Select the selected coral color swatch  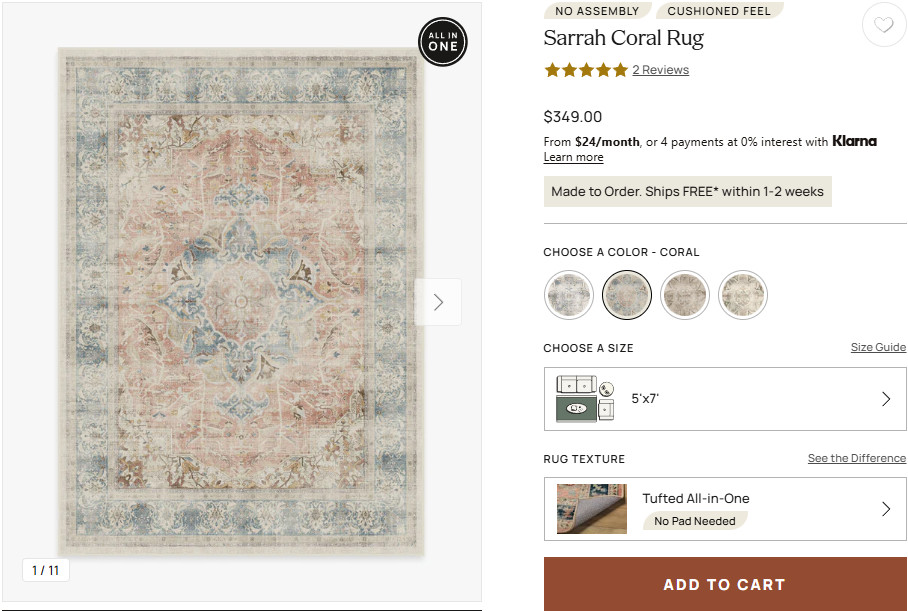[x=627, y=295]
